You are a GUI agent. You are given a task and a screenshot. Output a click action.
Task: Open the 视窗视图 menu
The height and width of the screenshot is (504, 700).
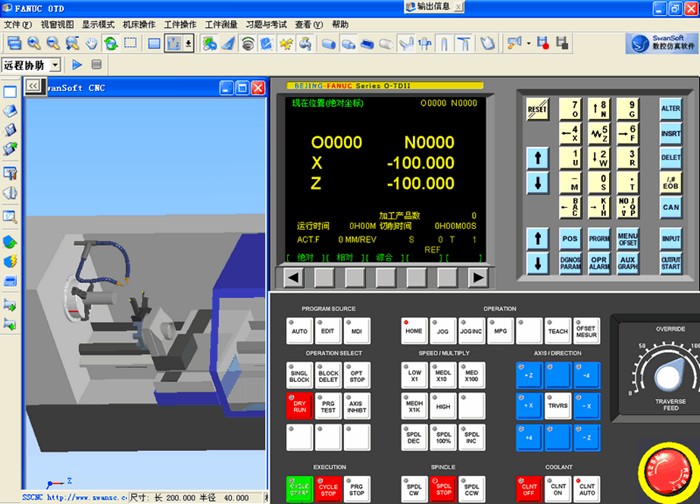[x=57, y=25]
